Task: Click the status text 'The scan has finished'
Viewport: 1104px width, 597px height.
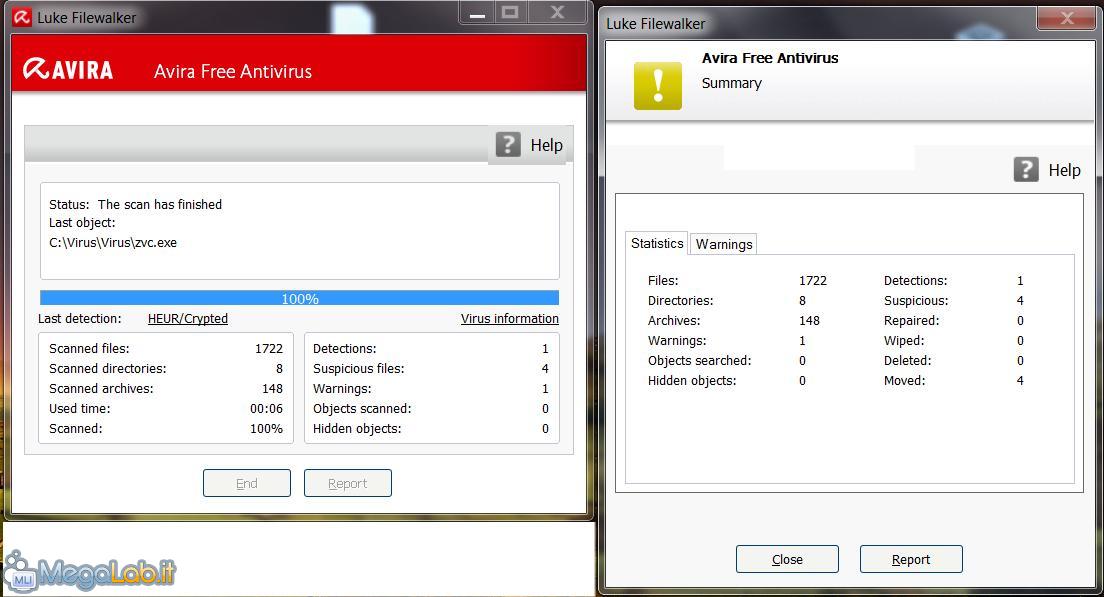Action: click(x=160, y=204)
